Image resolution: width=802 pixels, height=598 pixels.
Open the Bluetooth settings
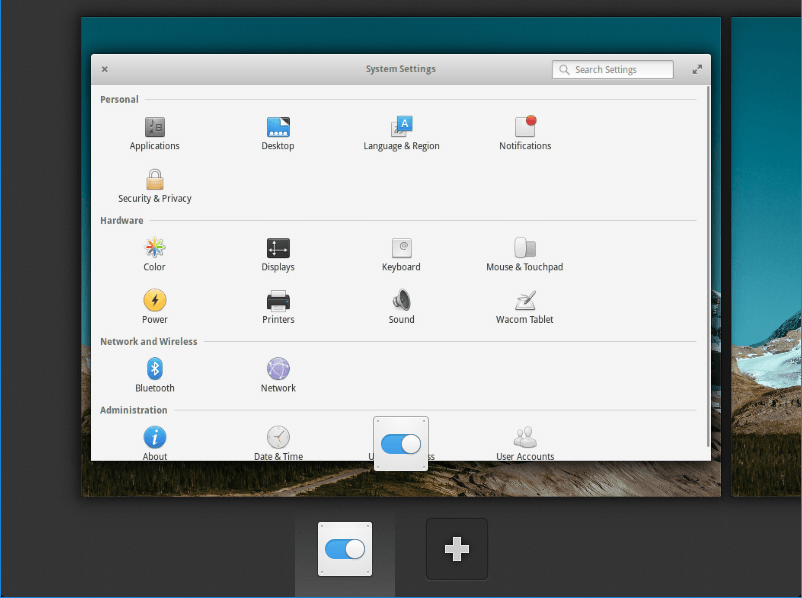(x=154, y=375)
